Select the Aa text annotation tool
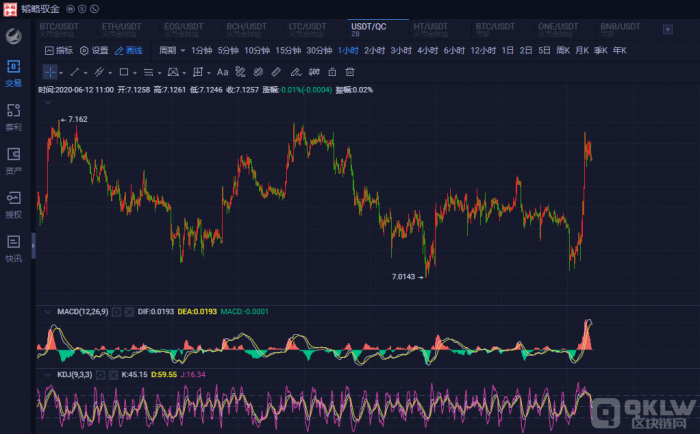The width and height of the screenshot is (700, 434). click(x=222, y=72)
